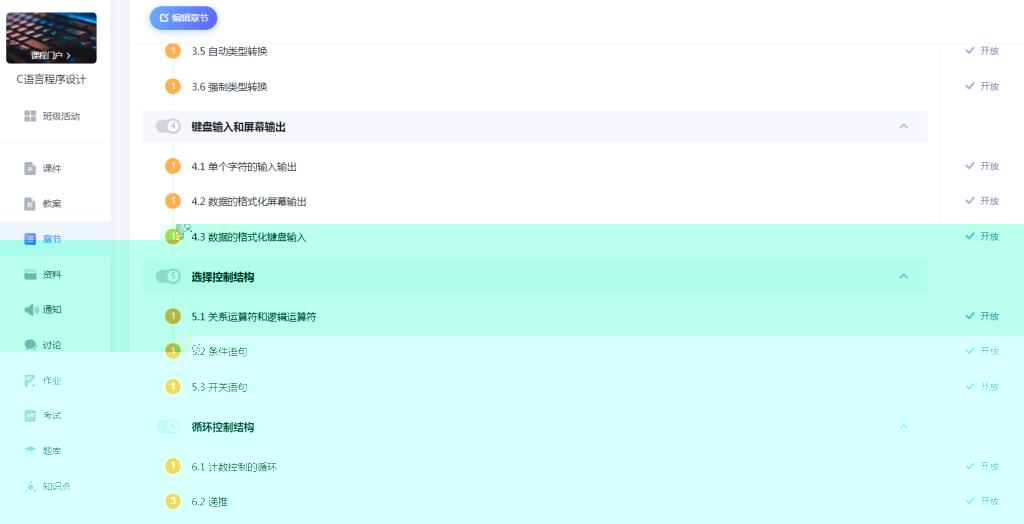Click 开放 status for section 5.3
Image resolution: width=1024 pixels, height=524 pixels.
[x=982, y=387]
